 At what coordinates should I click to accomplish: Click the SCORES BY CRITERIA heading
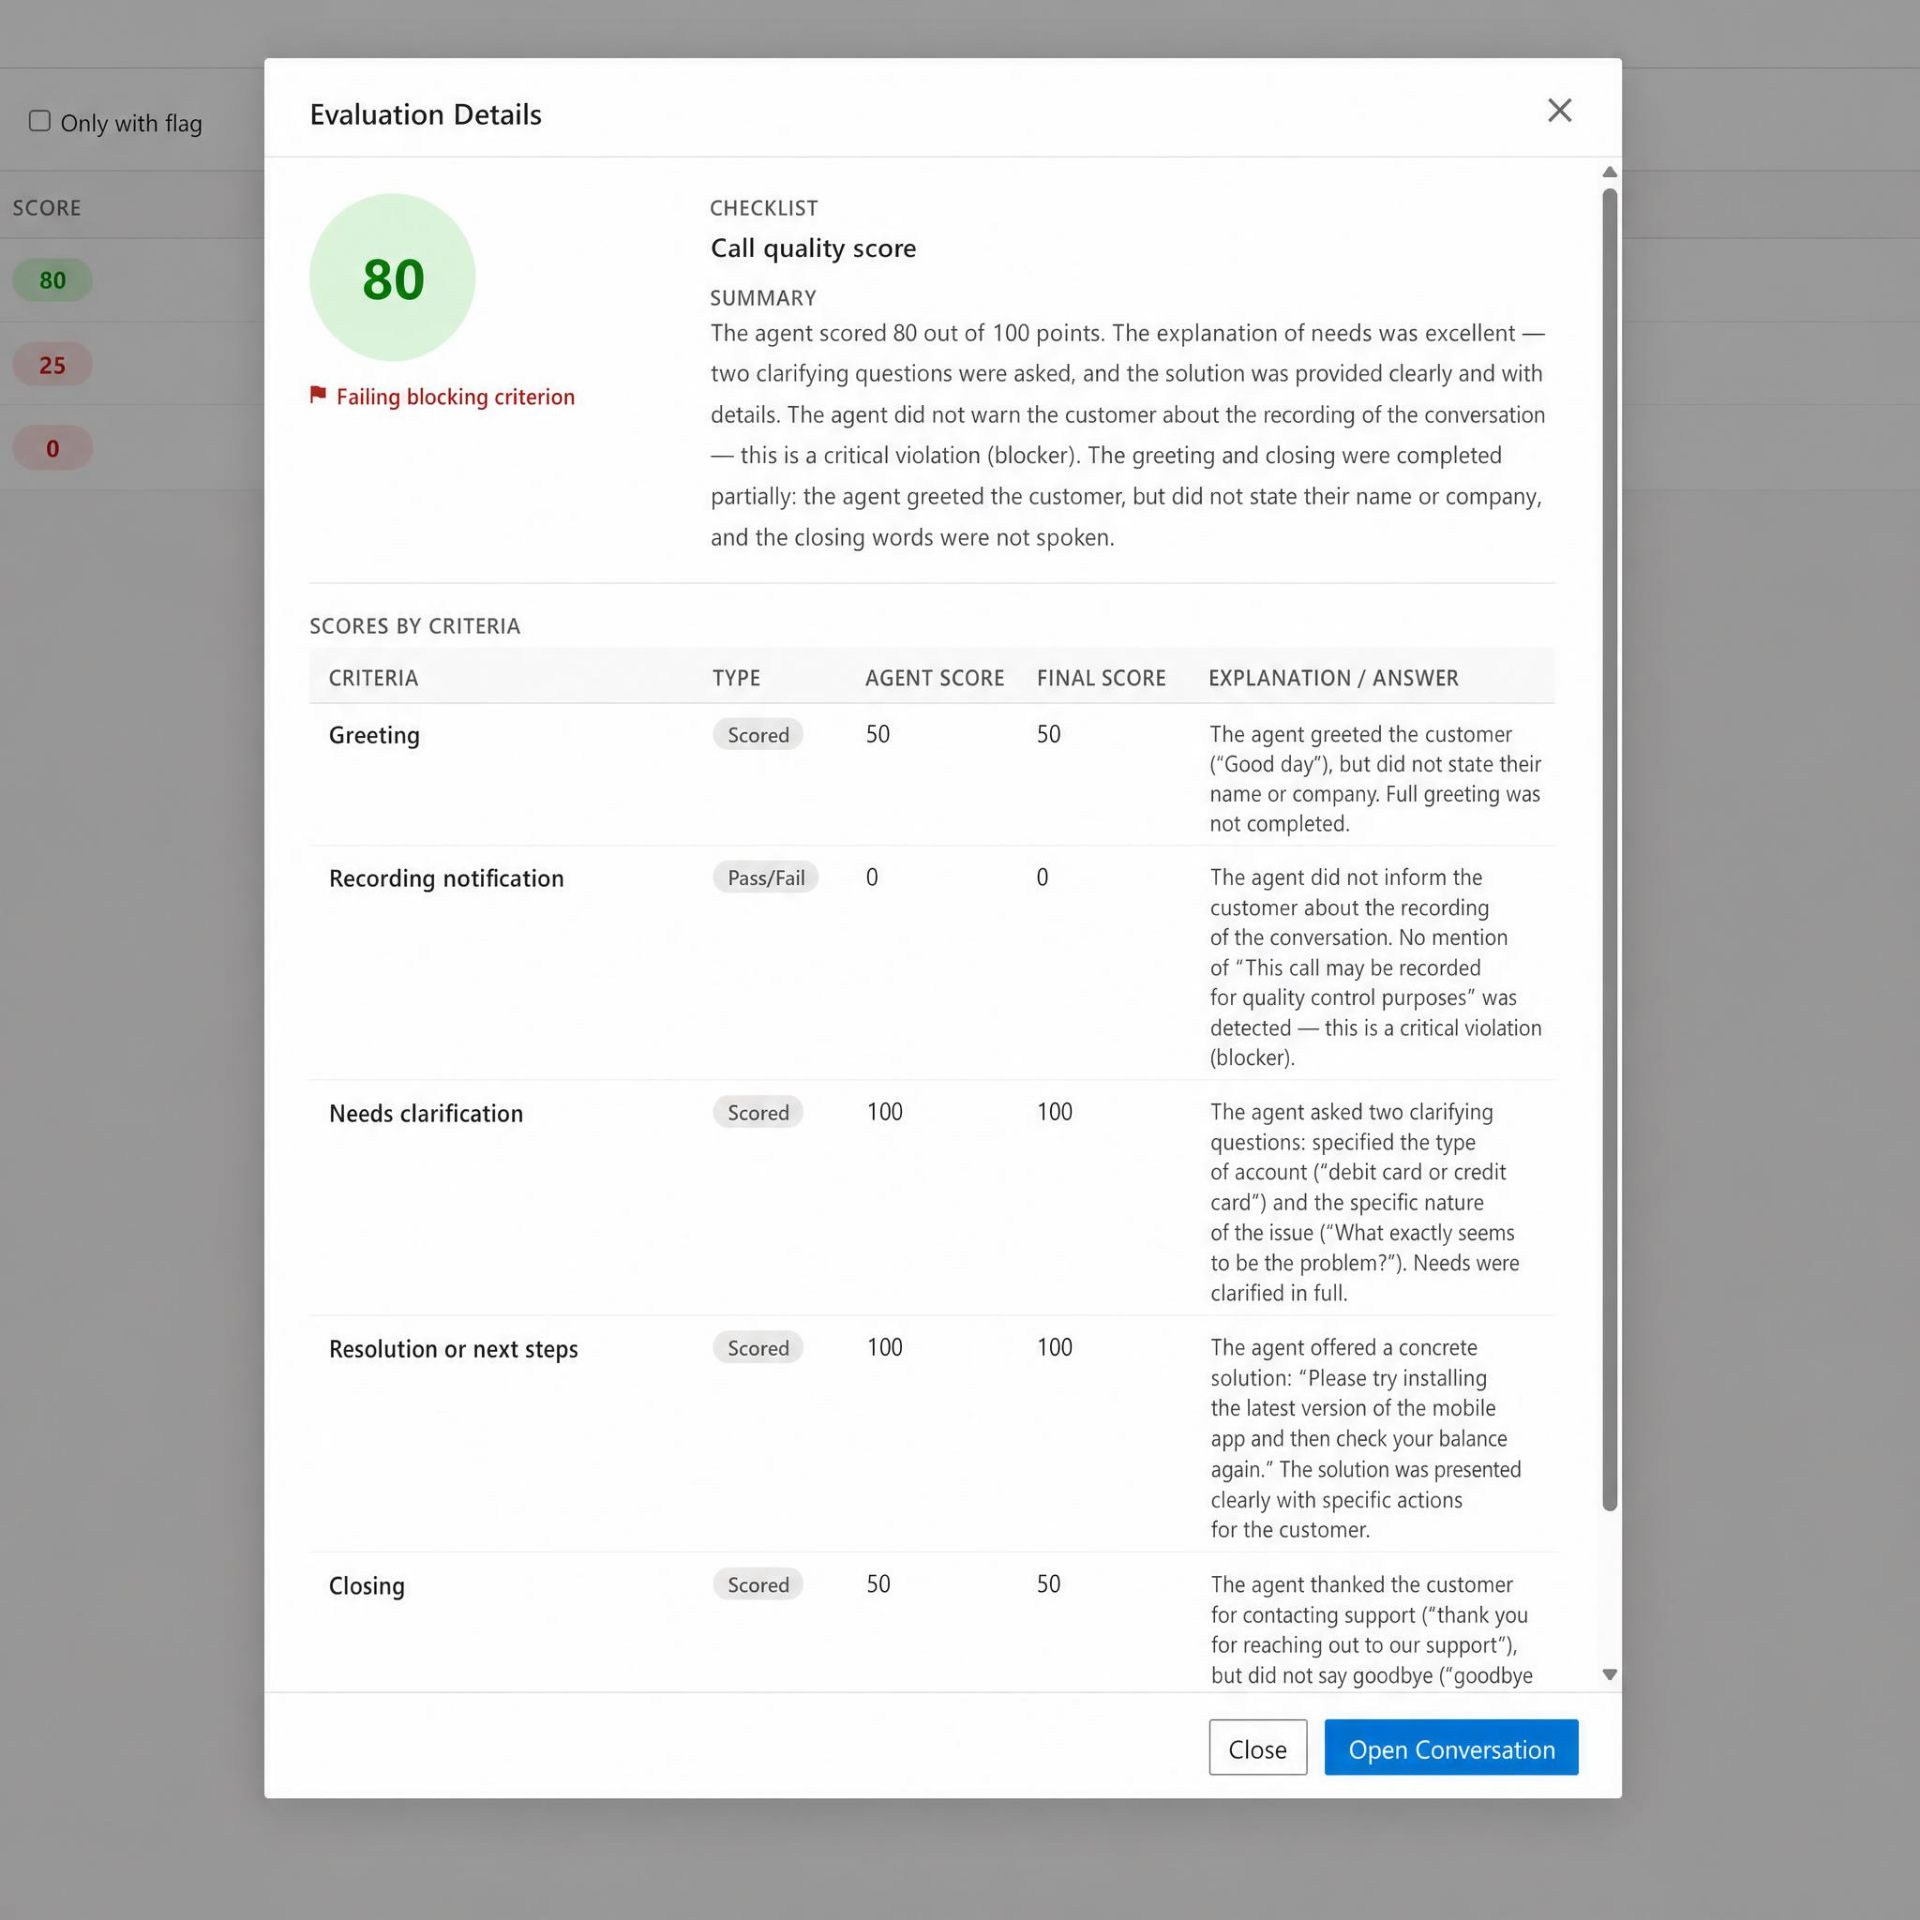click(415, 626)
